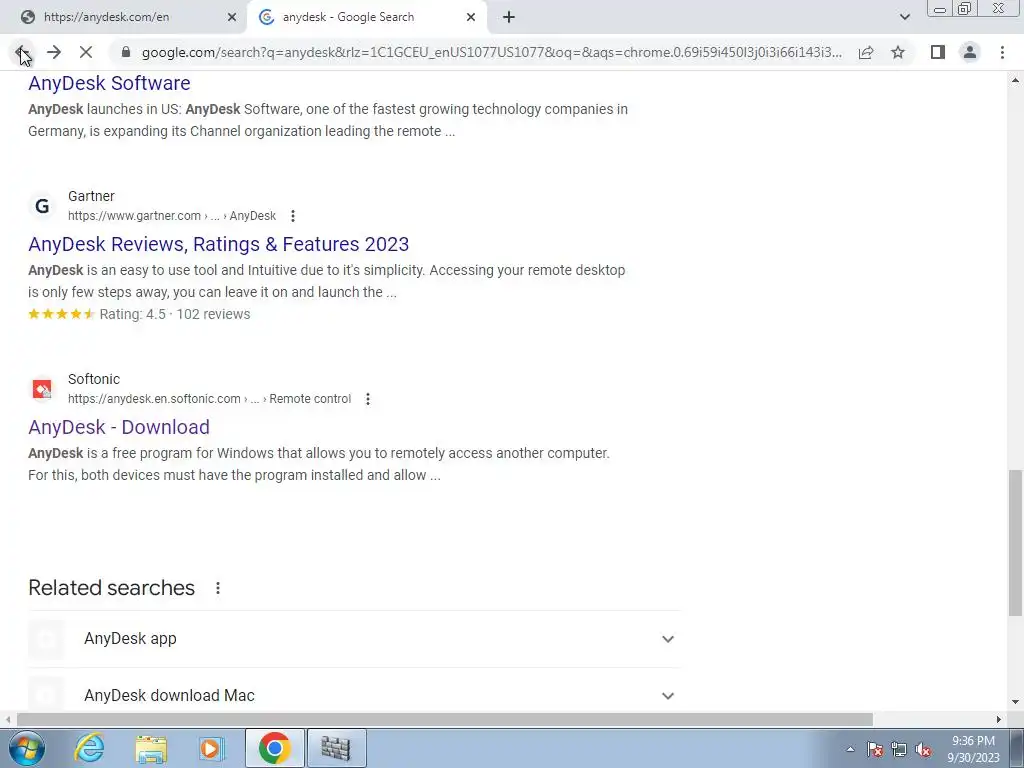Open the network tray icon
The height and width of the screenshot is (768, 1024).
tap(899, 749)
